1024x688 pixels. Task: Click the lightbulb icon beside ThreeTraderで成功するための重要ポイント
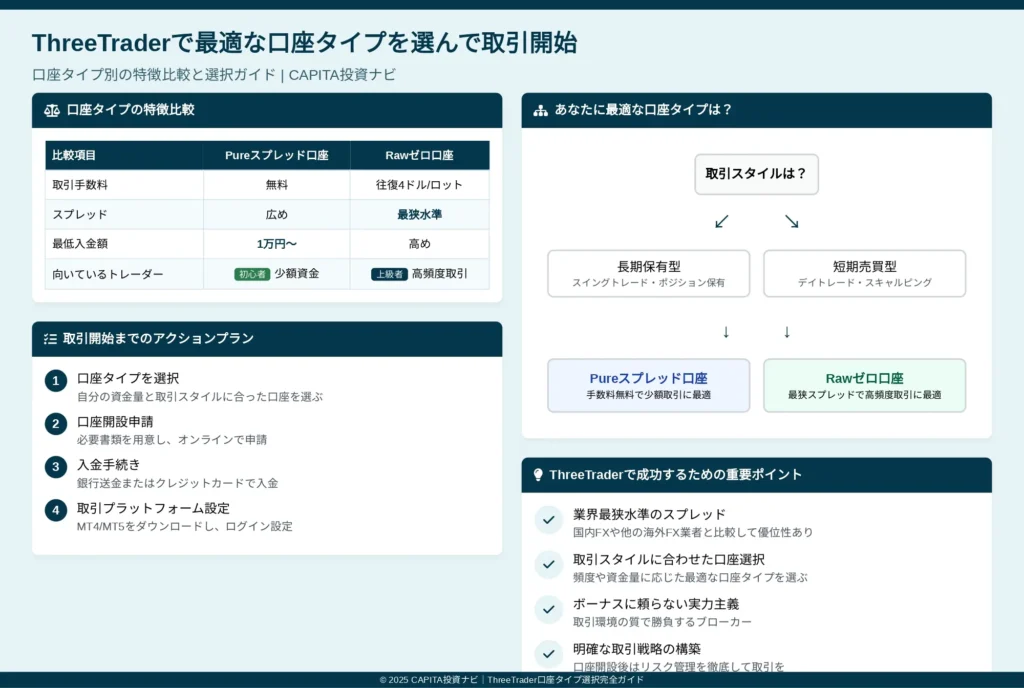click(538, 475)
